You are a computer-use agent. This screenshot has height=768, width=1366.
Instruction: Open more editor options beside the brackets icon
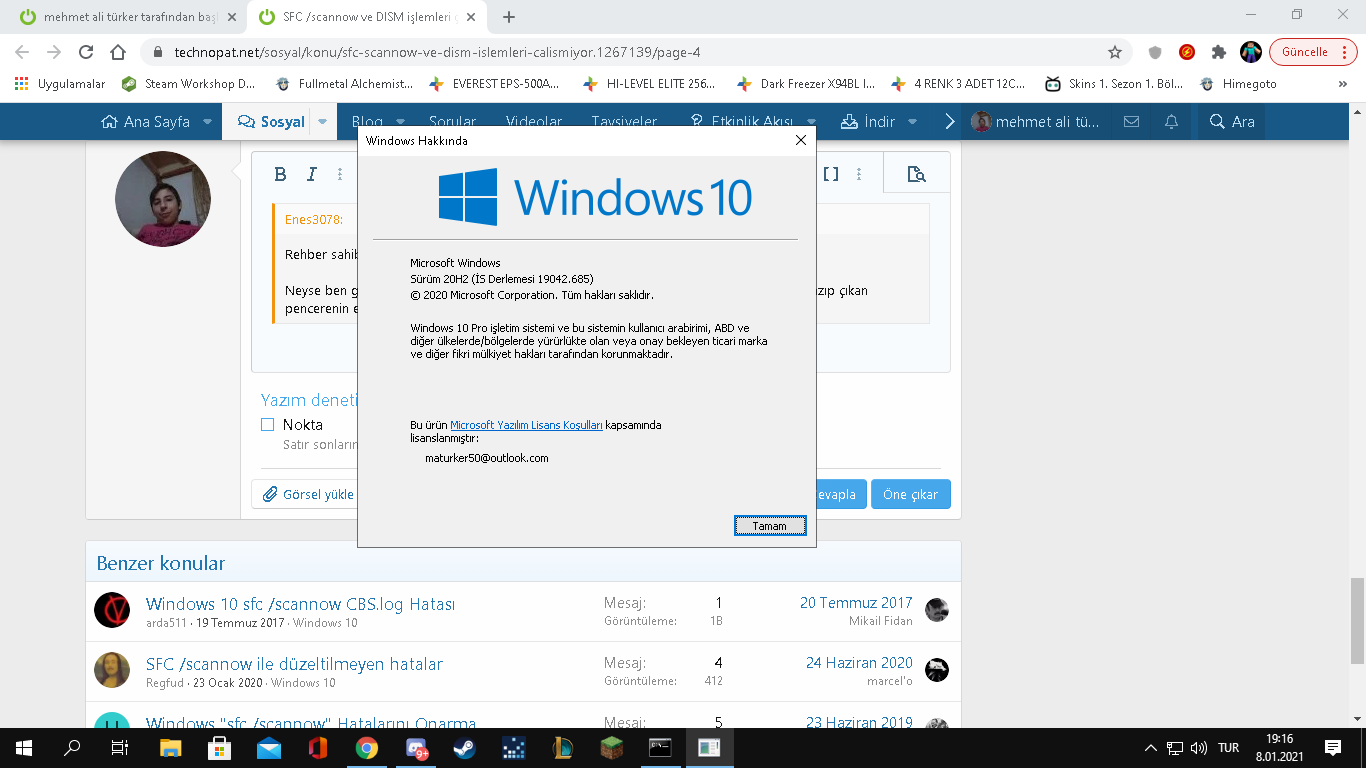(x=860, y=174)
